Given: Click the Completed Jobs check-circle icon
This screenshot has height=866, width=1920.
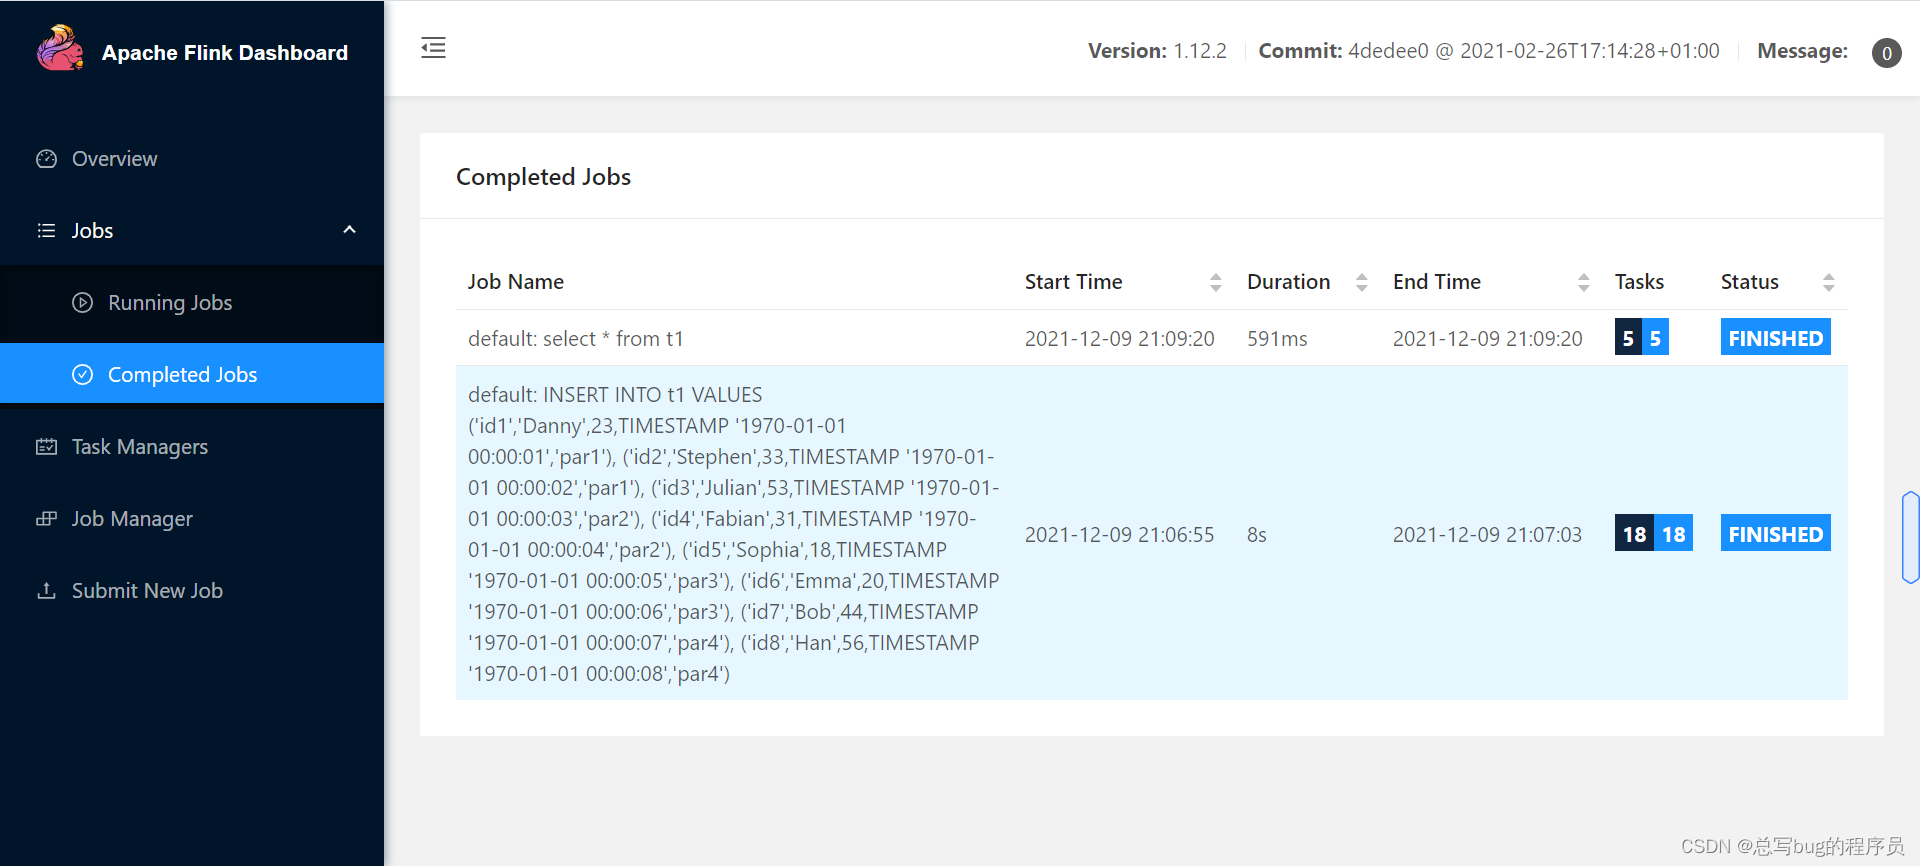Looking at the screenshot, I should pyautogui.click(x=83, y=375).
